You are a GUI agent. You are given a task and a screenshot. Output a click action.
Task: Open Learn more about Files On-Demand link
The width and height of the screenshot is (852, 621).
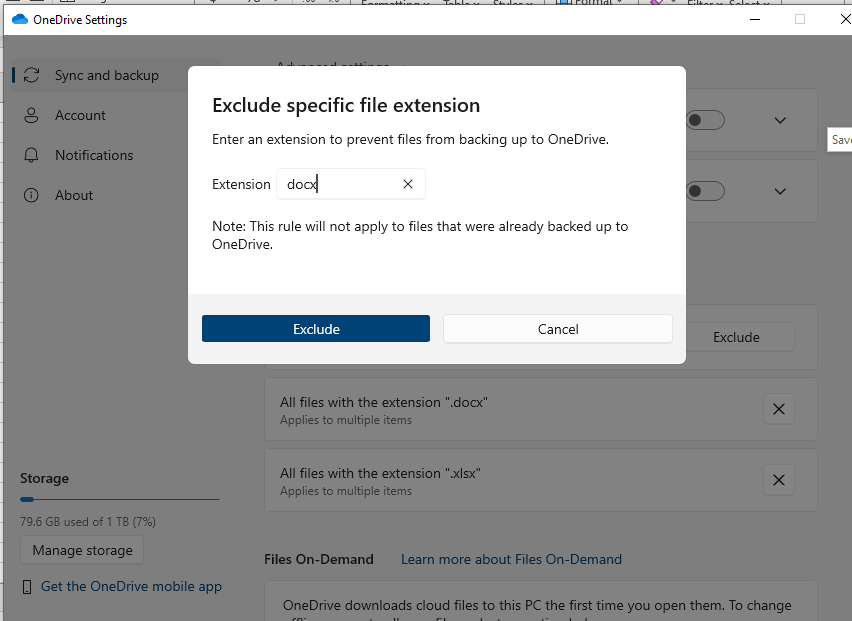[x=511, y=559]
